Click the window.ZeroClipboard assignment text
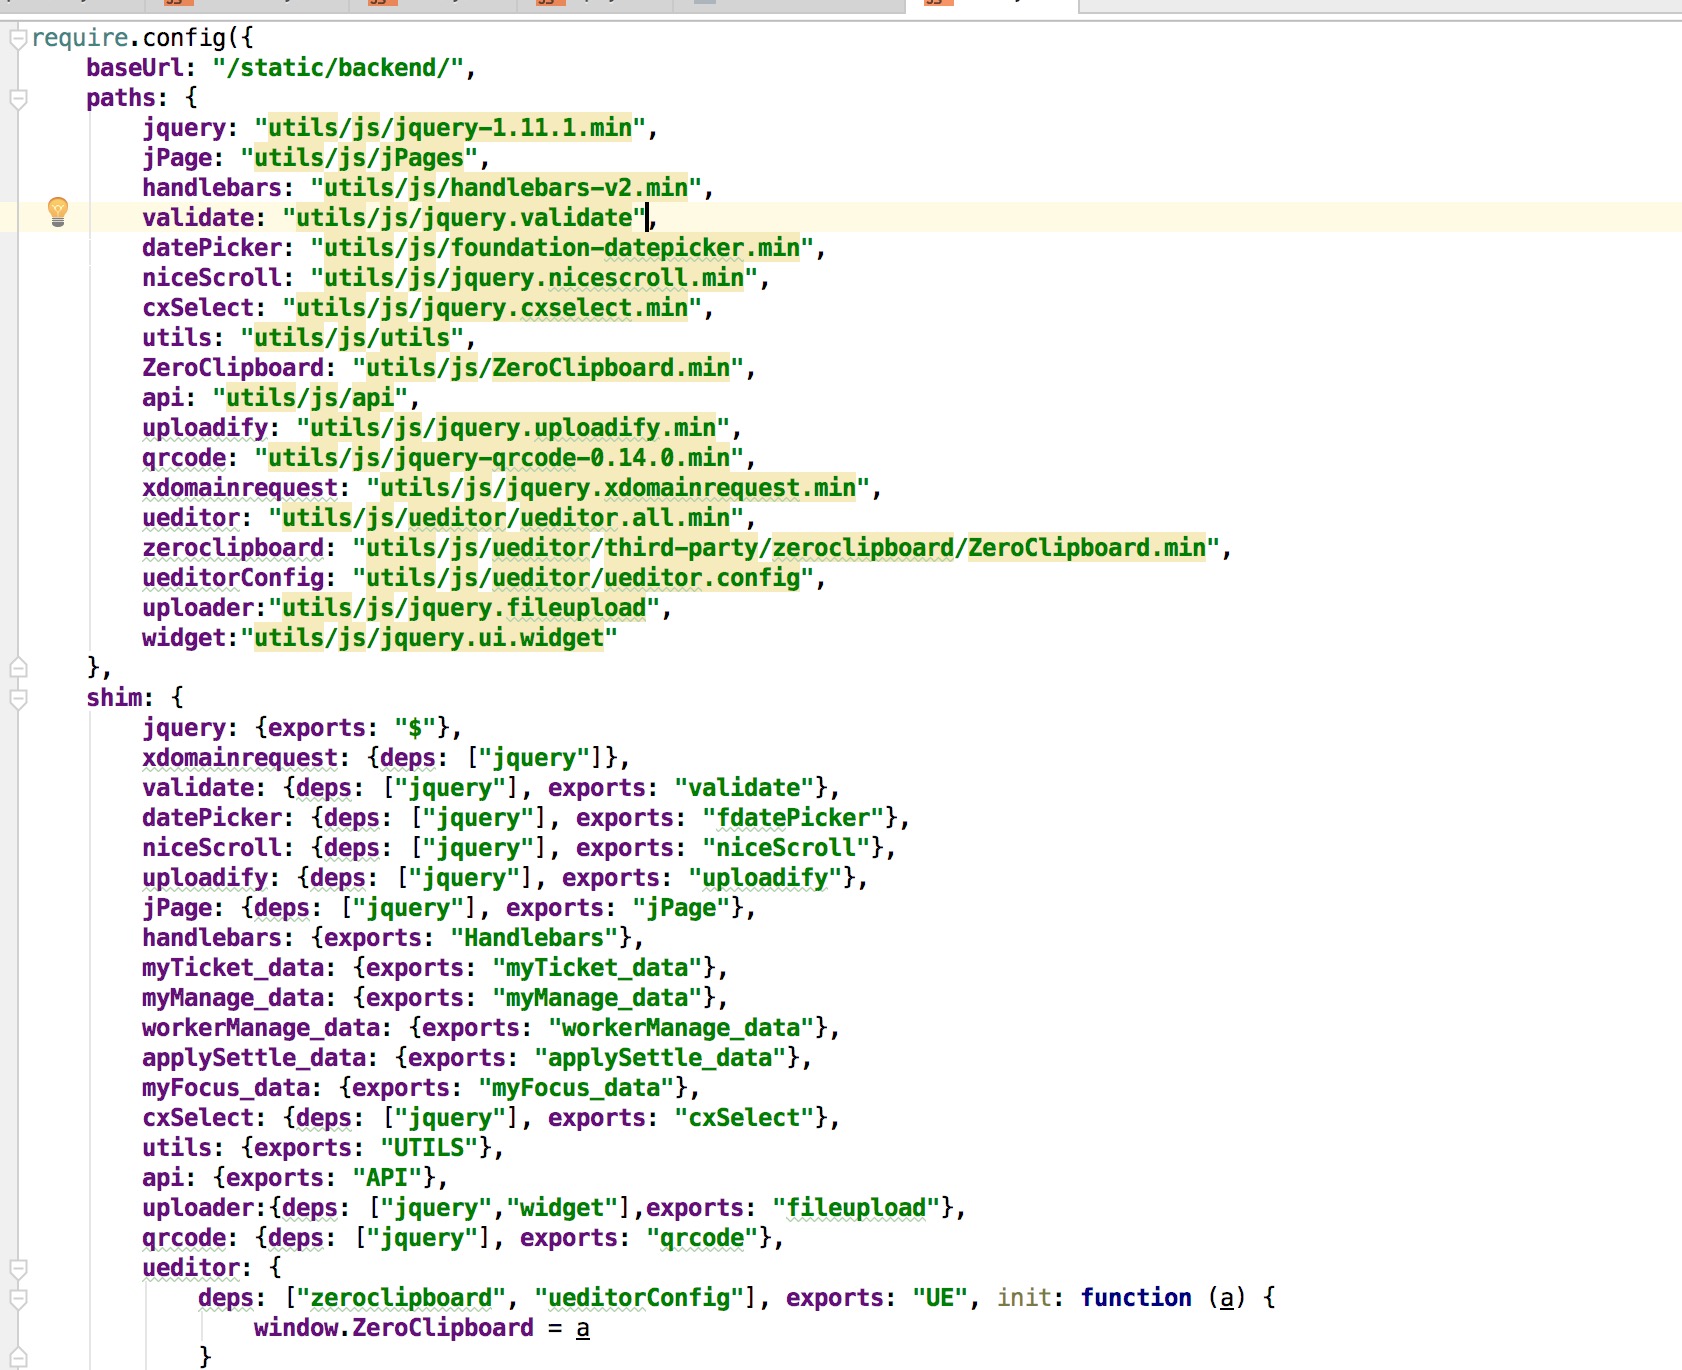Screen dimensions: 1682x1370 tap(421, 1328)
